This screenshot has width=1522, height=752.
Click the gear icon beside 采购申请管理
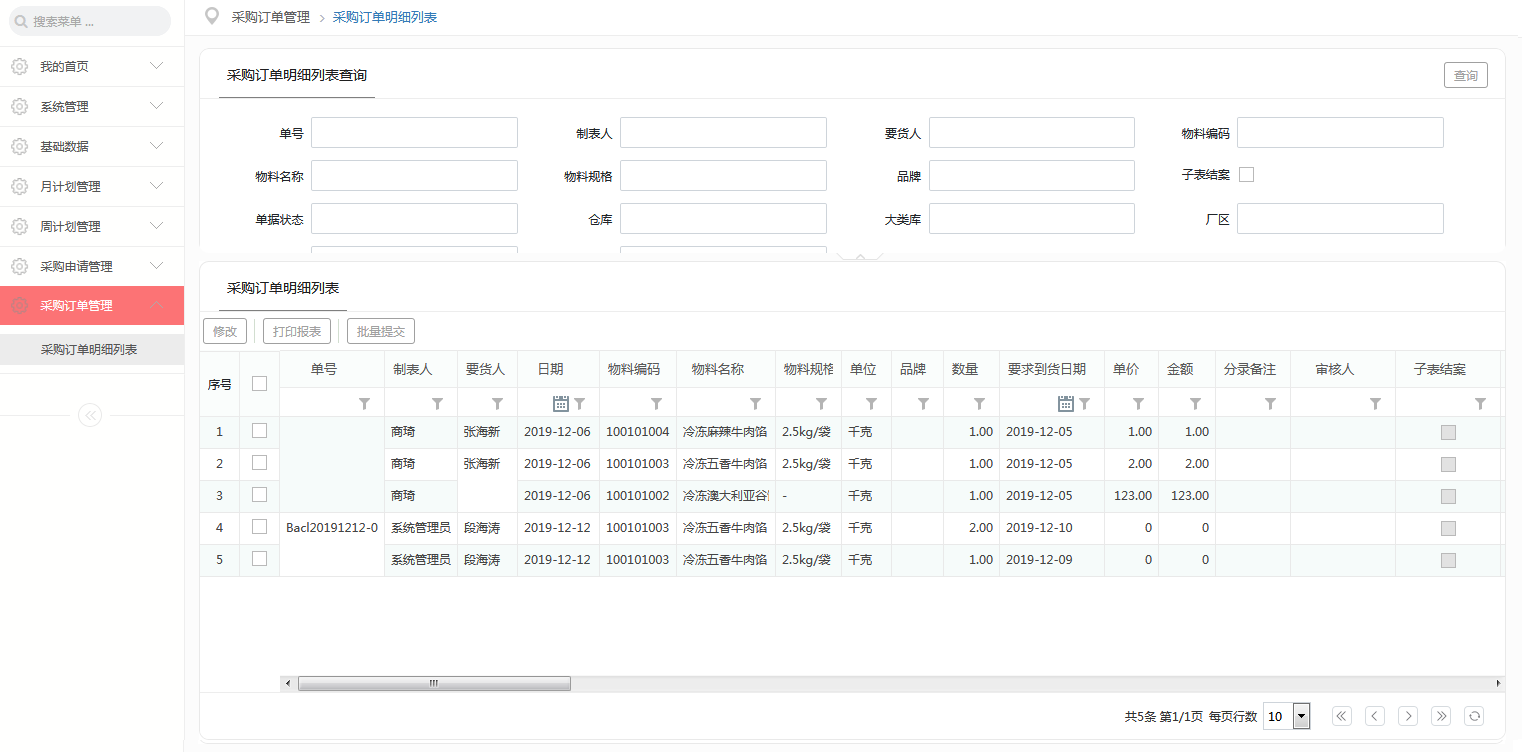pyautogui.click(x=19, y=266)
